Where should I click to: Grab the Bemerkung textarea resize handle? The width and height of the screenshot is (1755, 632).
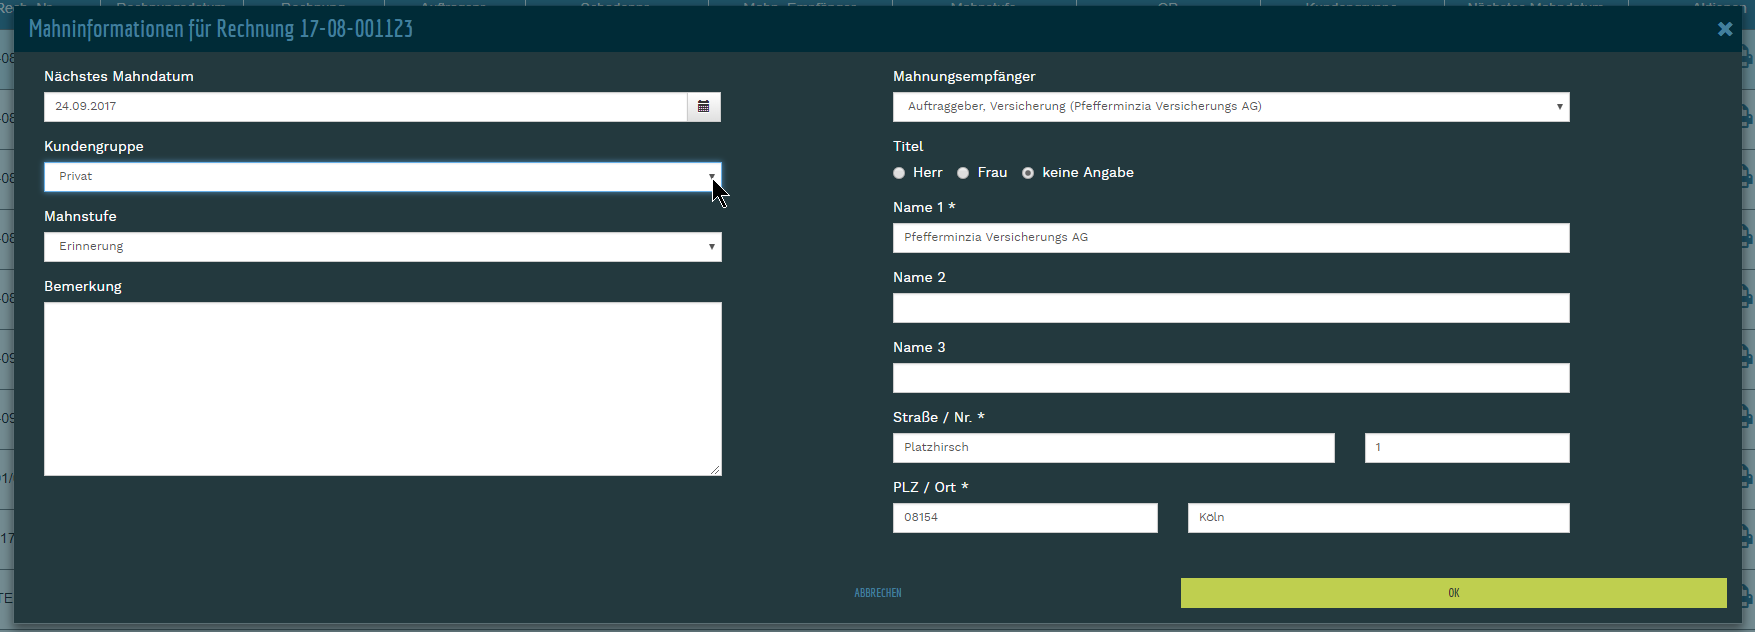coord(716,470)
